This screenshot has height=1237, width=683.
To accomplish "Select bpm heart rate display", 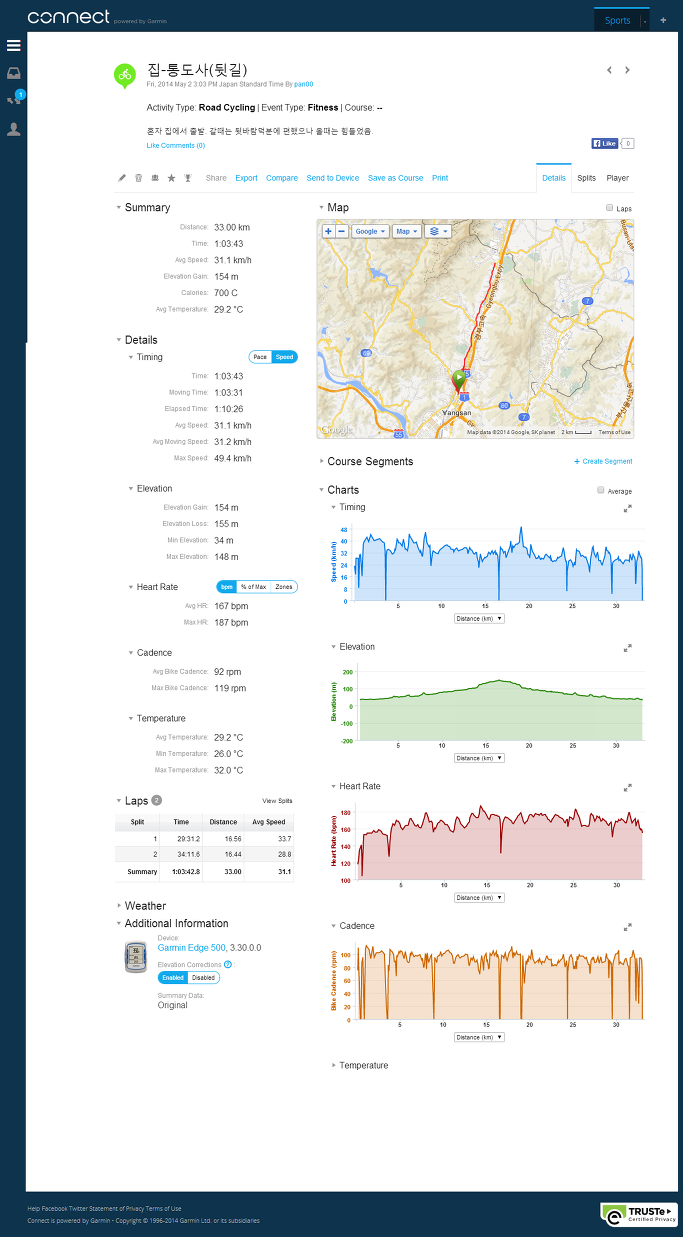I will [x=227, y=587].
